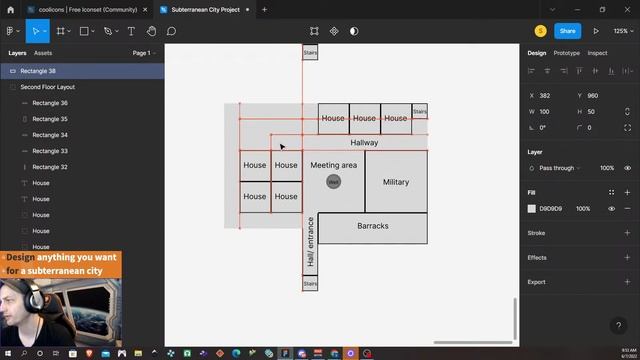Align selection to top edge
The width and height of the screenshot is (640, 360).
[579, 71]
